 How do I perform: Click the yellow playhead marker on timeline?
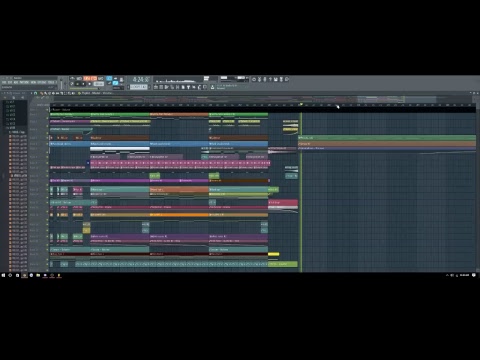pyautogui.click(x=301, y=104)
